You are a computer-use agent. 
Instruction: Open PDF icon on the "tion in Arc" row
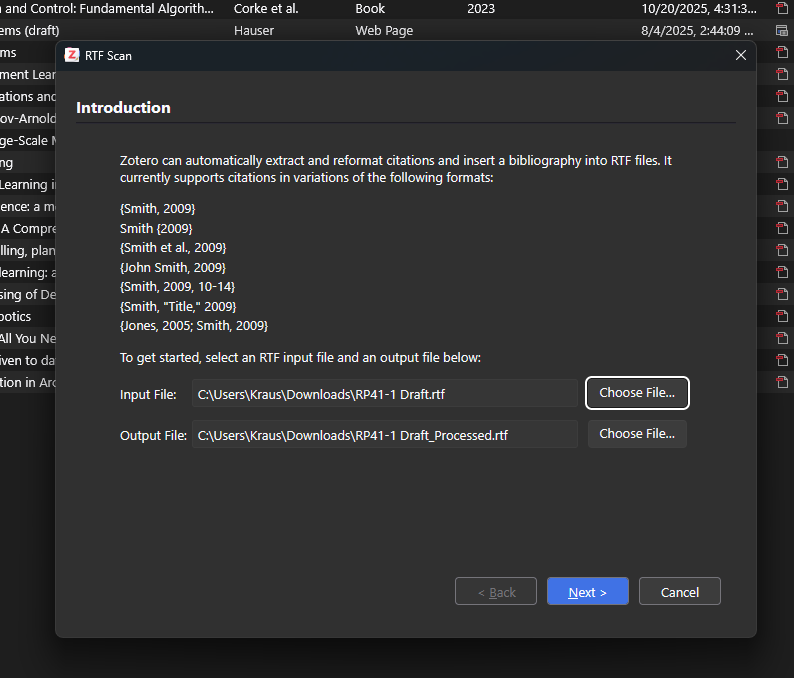pos(782,382)
